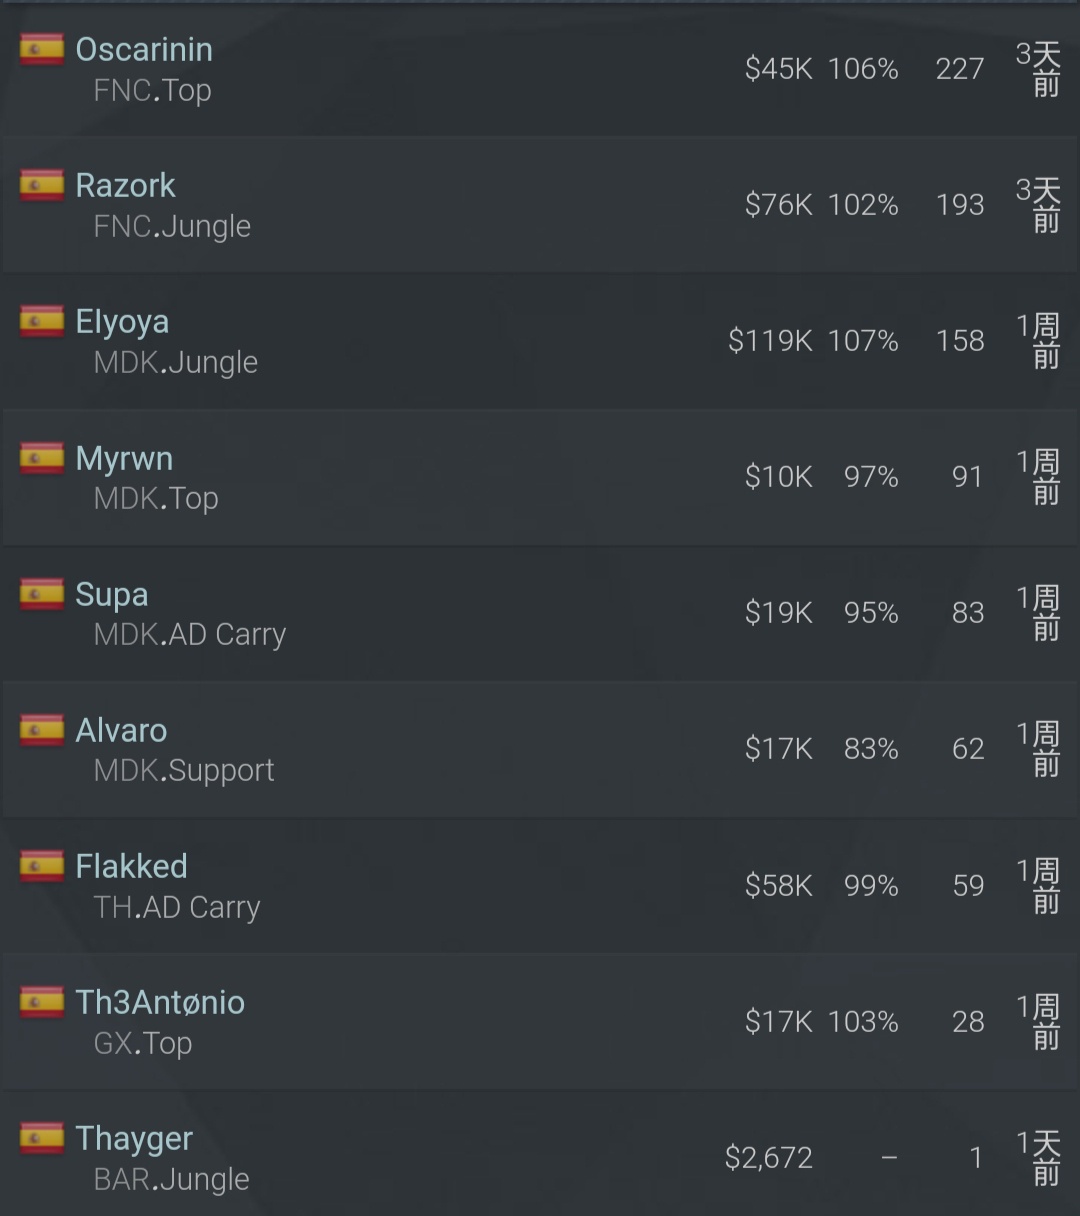Viewport: 1080px width, 1216px height.
Task: Click Alvaro's 83% rating value
Action: point(871,749)
